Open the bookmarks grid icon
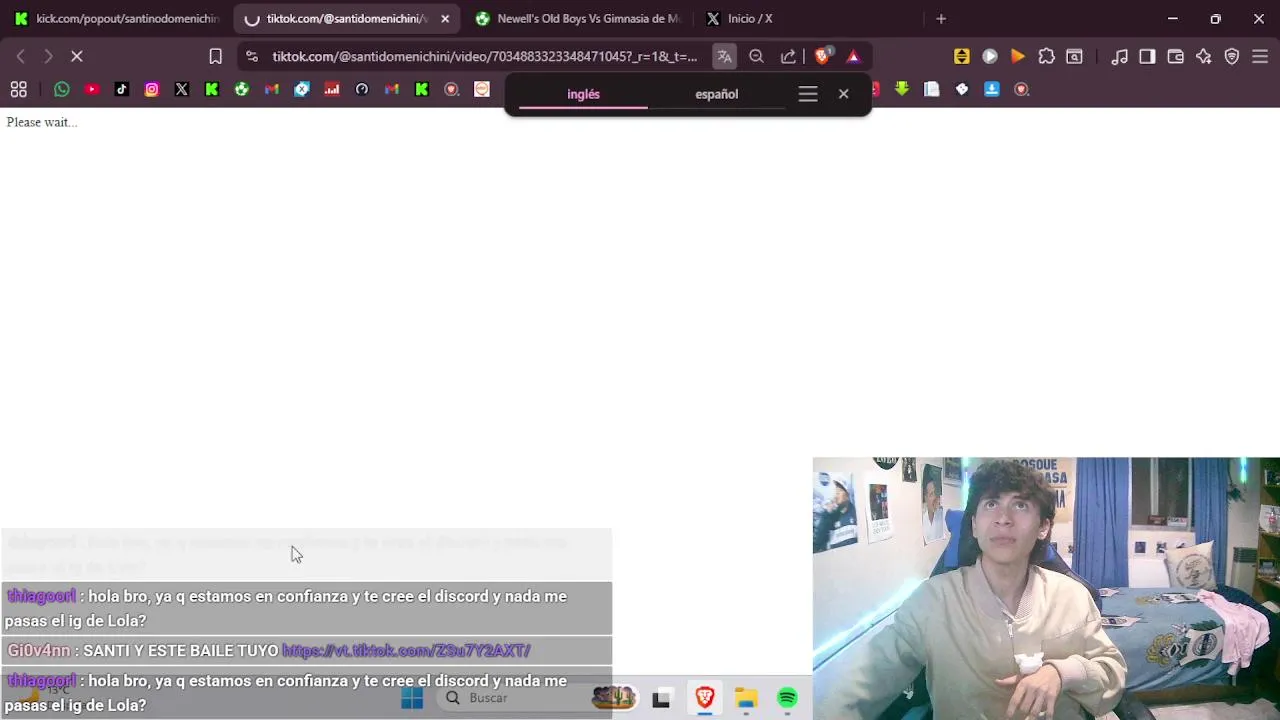 click(x=18, y=89)
